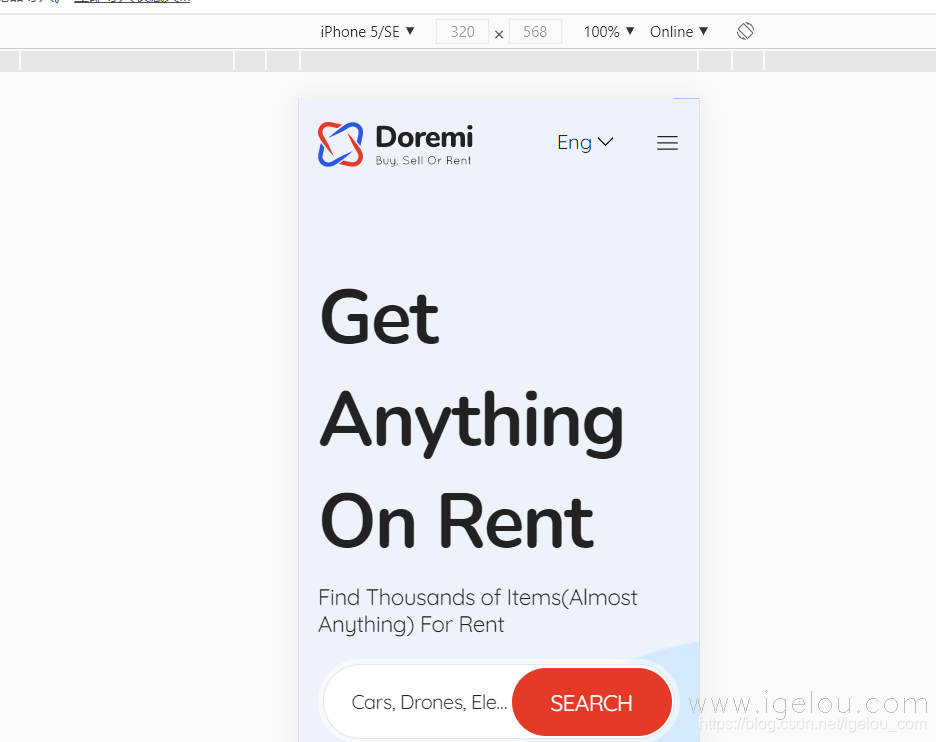
Task: Open the 100% zoom dropdown
Action: coord(608,32)
